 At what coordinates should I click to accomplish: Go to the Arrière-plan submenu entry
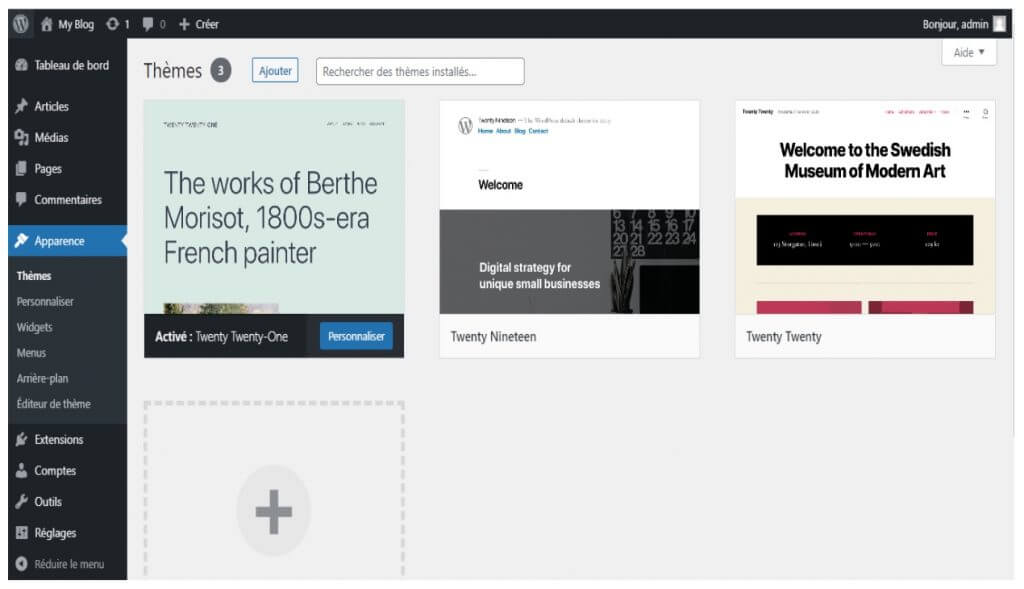42,378
